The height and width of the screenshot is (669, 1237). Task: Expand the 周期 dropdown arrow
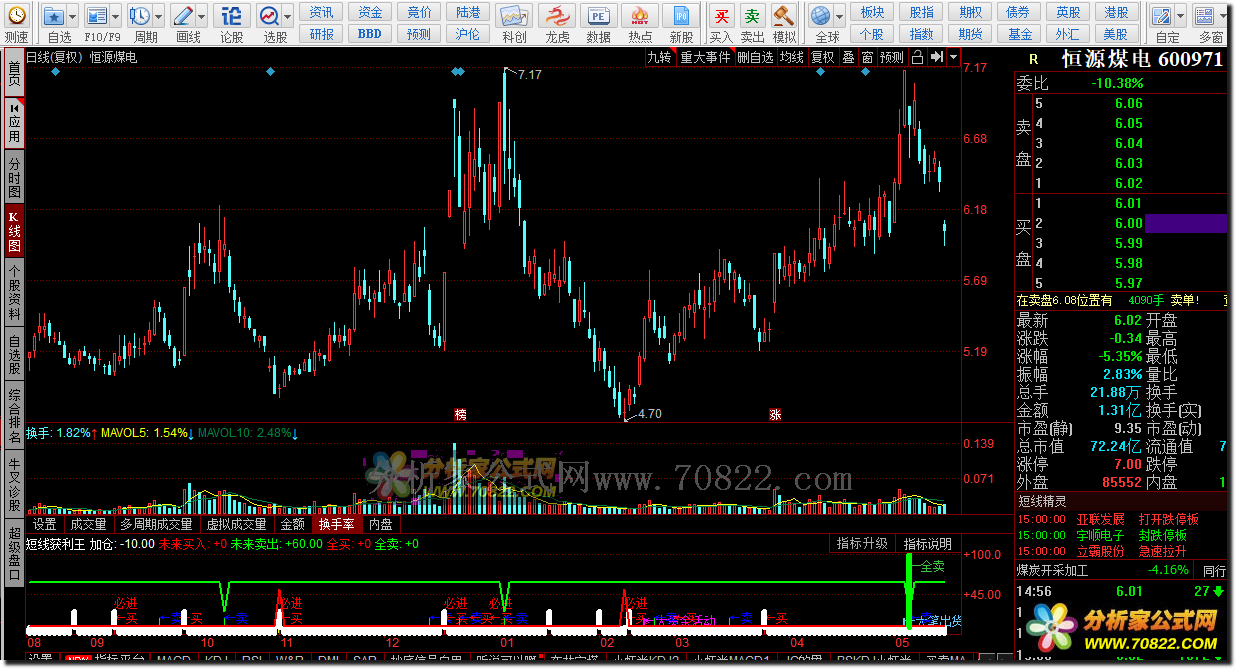[x=158, y=16]
